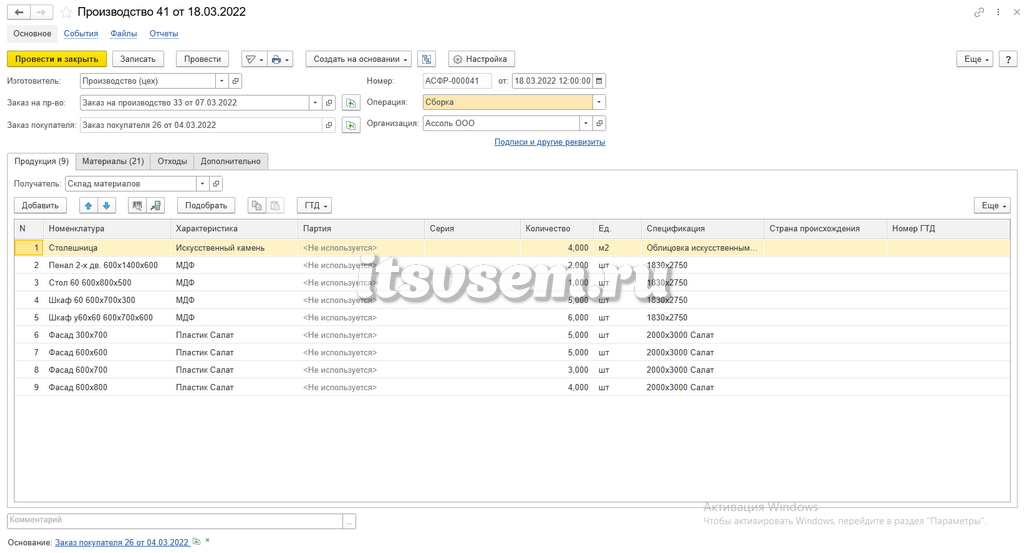Switch to the Основное section
The width and height of the screenshot is (1024, 553).
(x=32, y=33)
